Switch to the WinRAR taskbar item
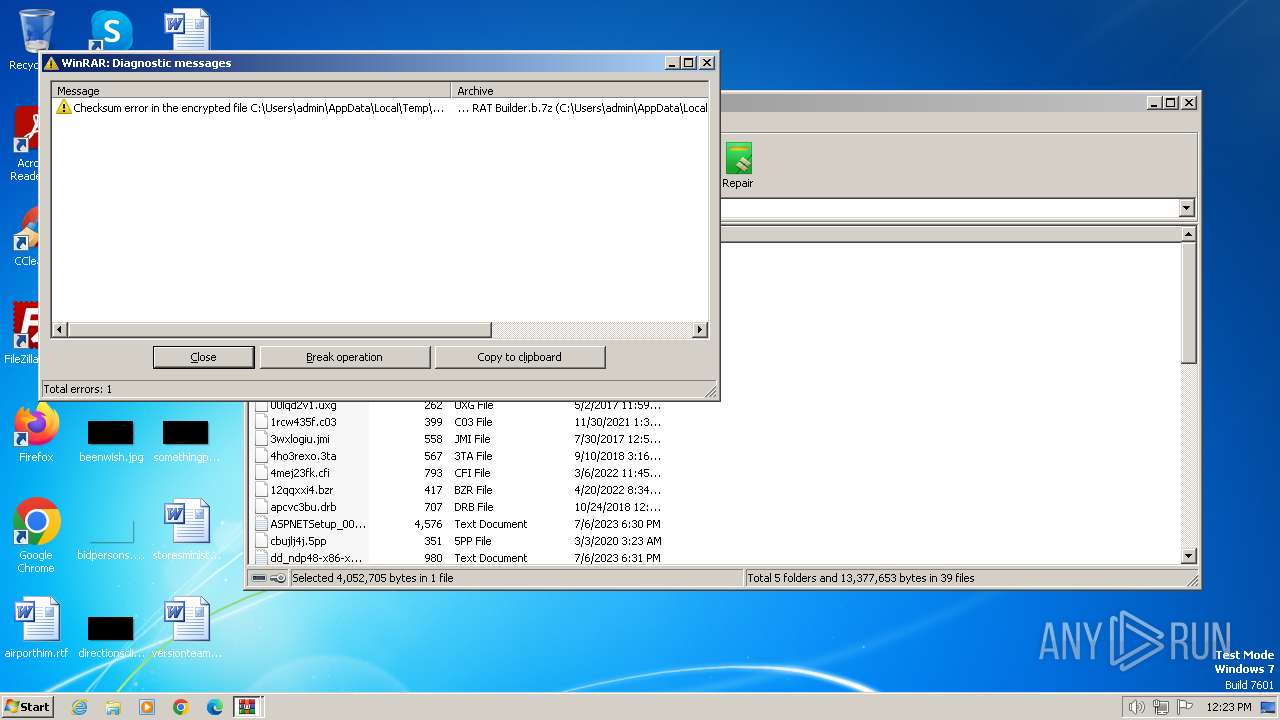Screen dimensions: 1280x720 tap(247, 707)
